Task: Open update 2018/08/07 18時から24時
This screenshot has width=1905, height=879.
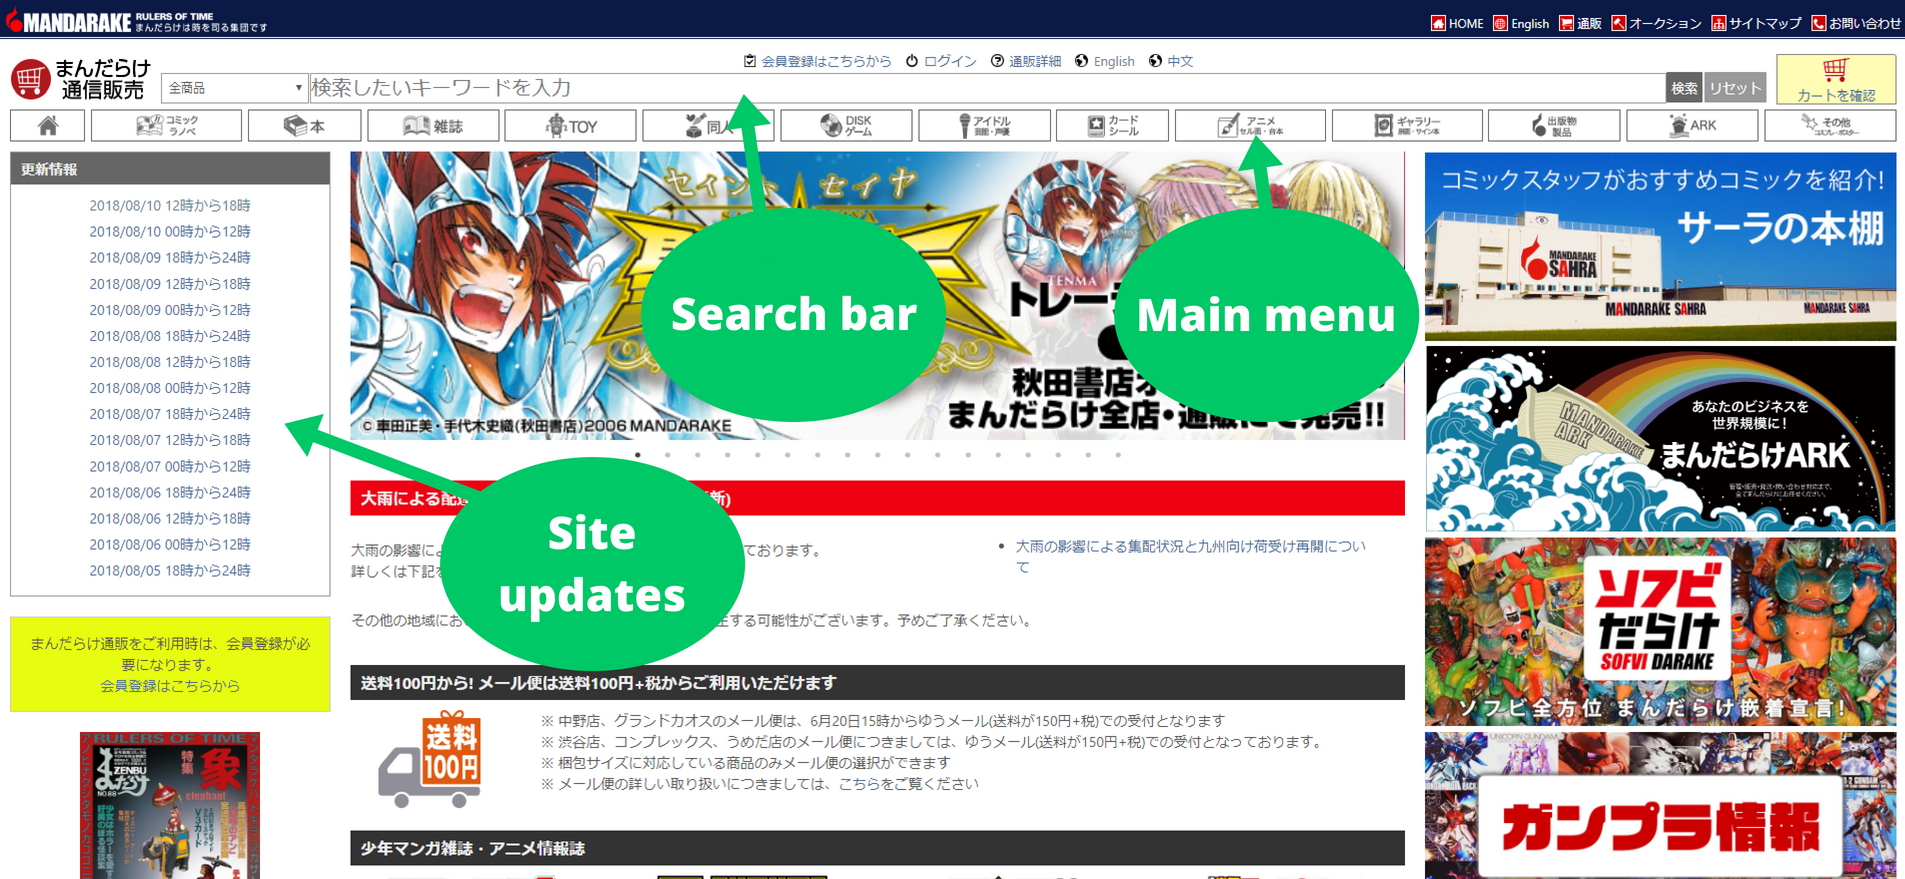Action: point(170,414)
